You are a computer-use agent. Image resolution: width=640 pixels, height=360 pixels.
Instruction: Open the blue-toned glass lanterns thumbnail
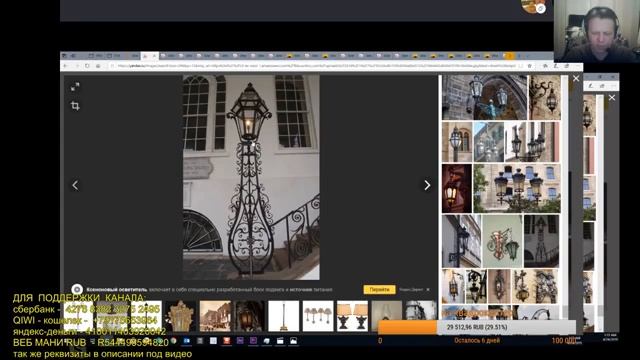pos(489,142)
